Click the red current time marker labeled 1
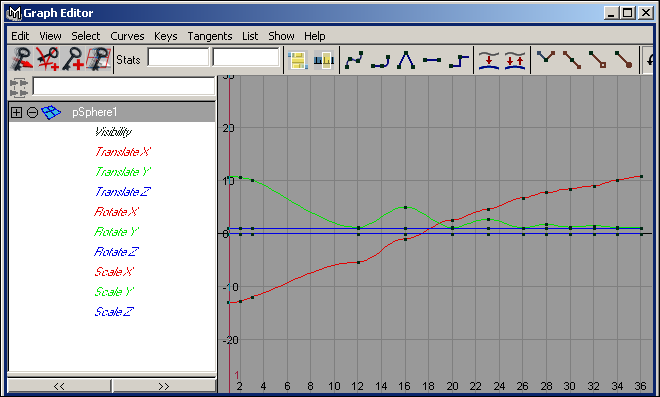 [237, 375]
